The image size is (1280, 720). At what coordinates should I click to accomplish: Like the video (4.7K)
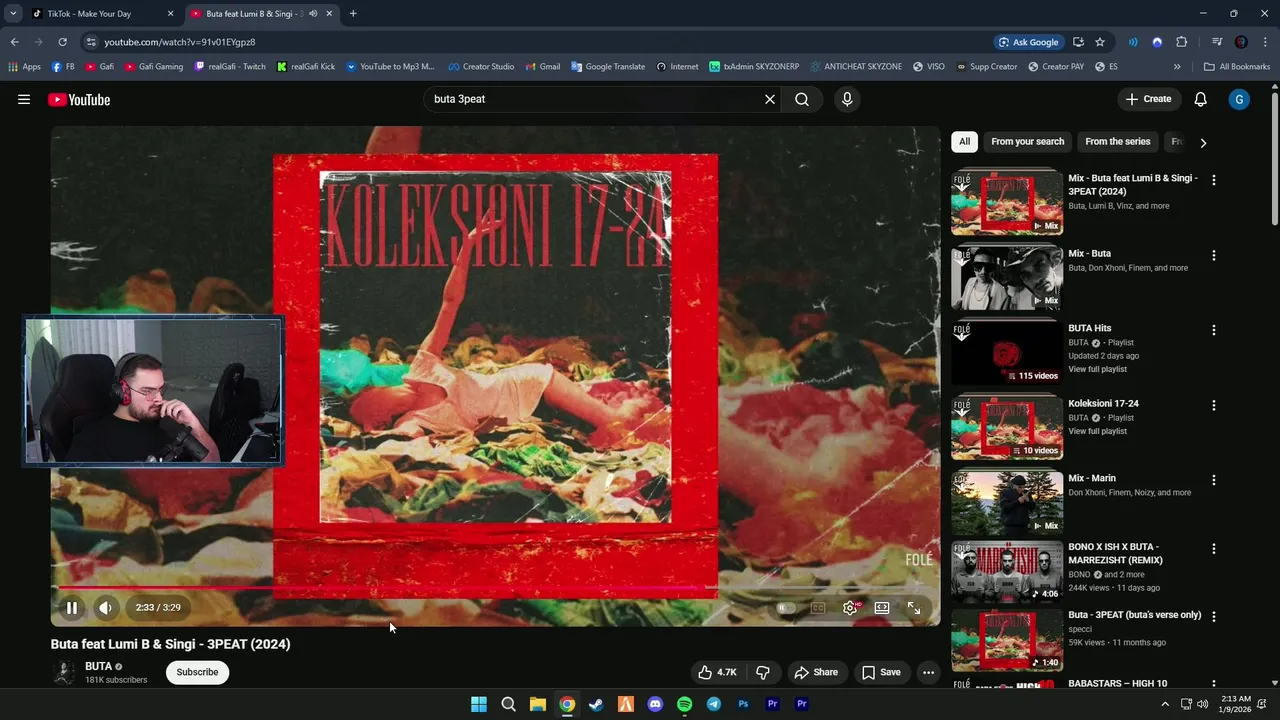pyautogui.click(x=717, y=672)
